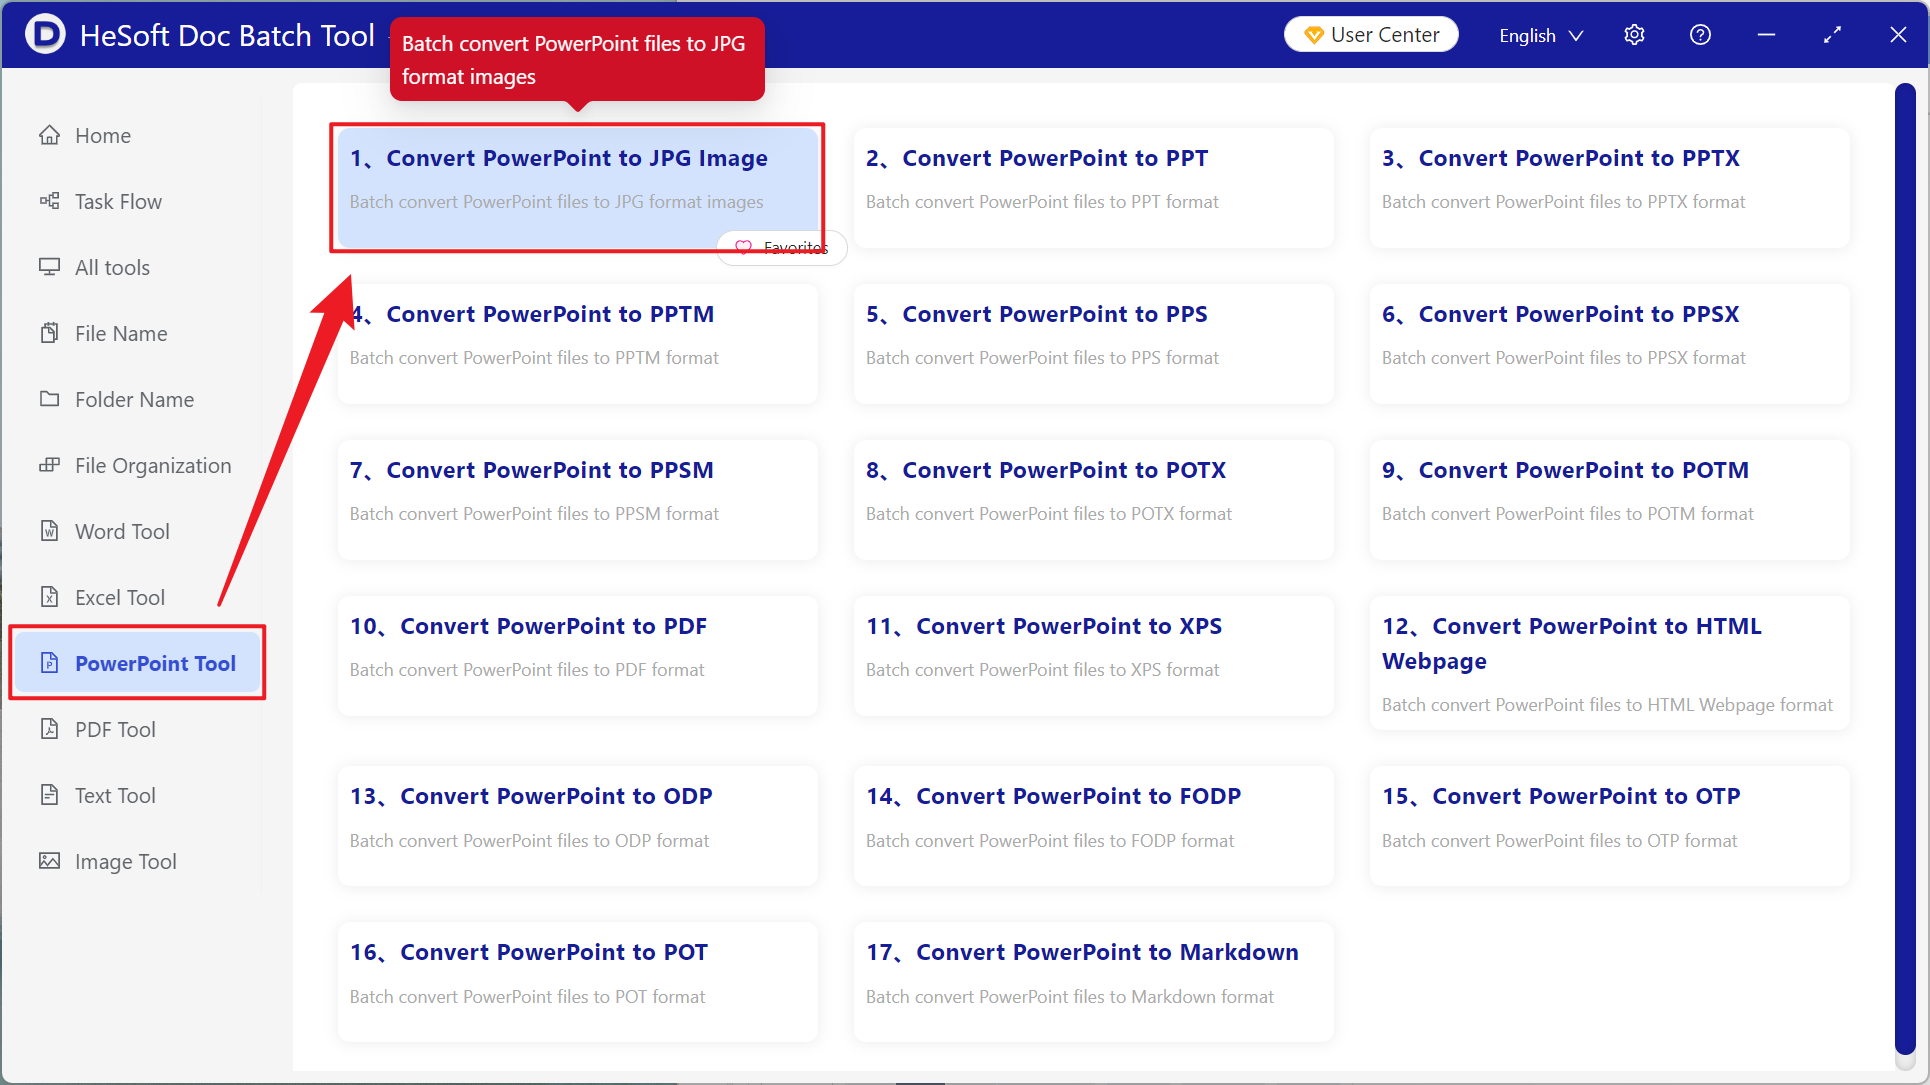Click the All tools monitor icon

point(49,267)
